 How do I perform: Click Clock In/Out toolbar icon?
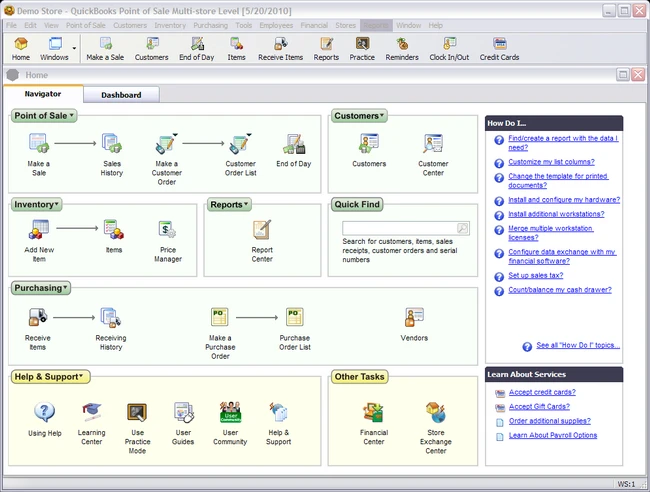tap(449, 49)
